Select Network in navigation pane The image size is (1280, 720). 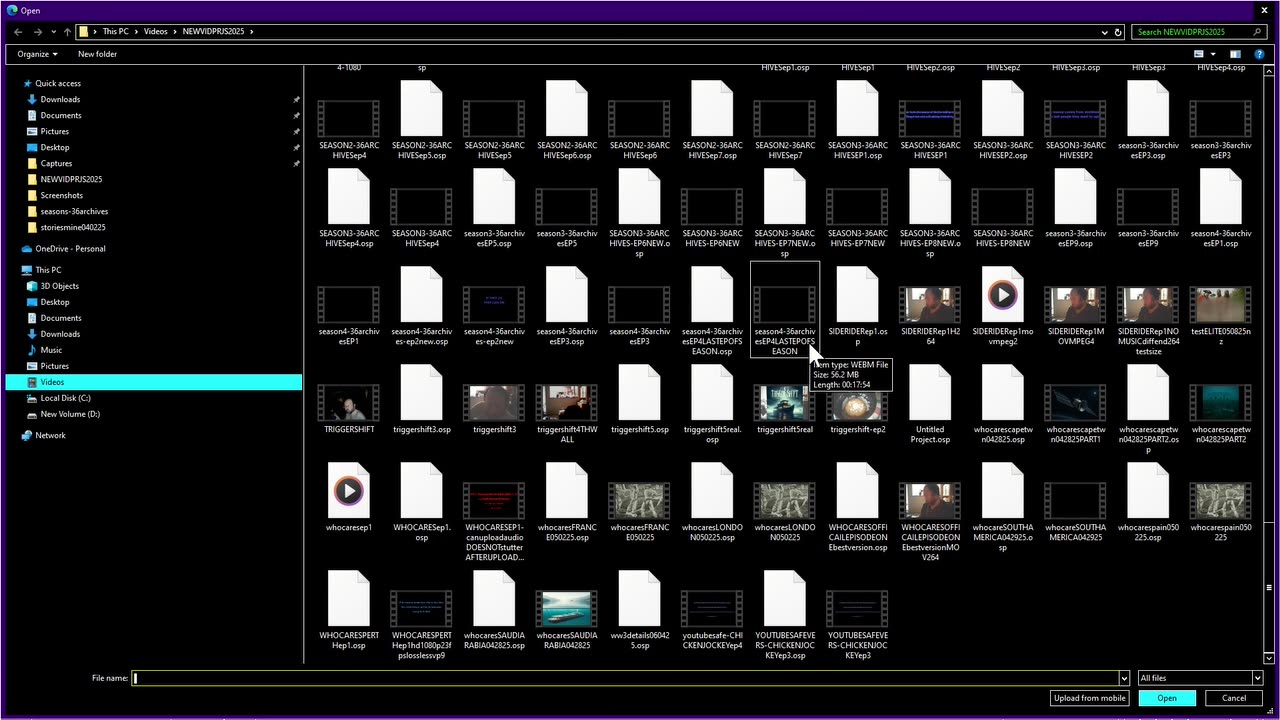coord(50,435)
